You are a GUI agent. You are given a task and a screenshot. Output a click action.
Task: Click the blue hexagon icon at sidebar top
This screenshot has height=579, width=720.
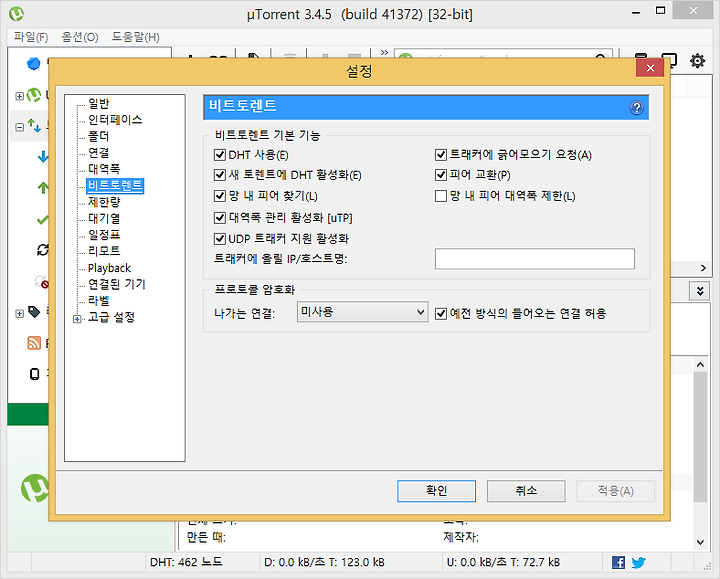34,63
